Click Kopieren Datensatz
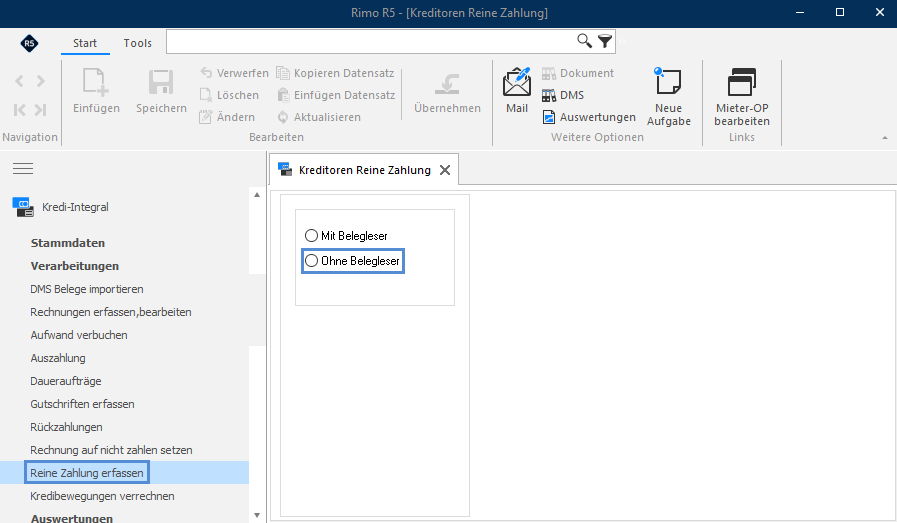Viewport: 897px width, 523px height. 335,73
